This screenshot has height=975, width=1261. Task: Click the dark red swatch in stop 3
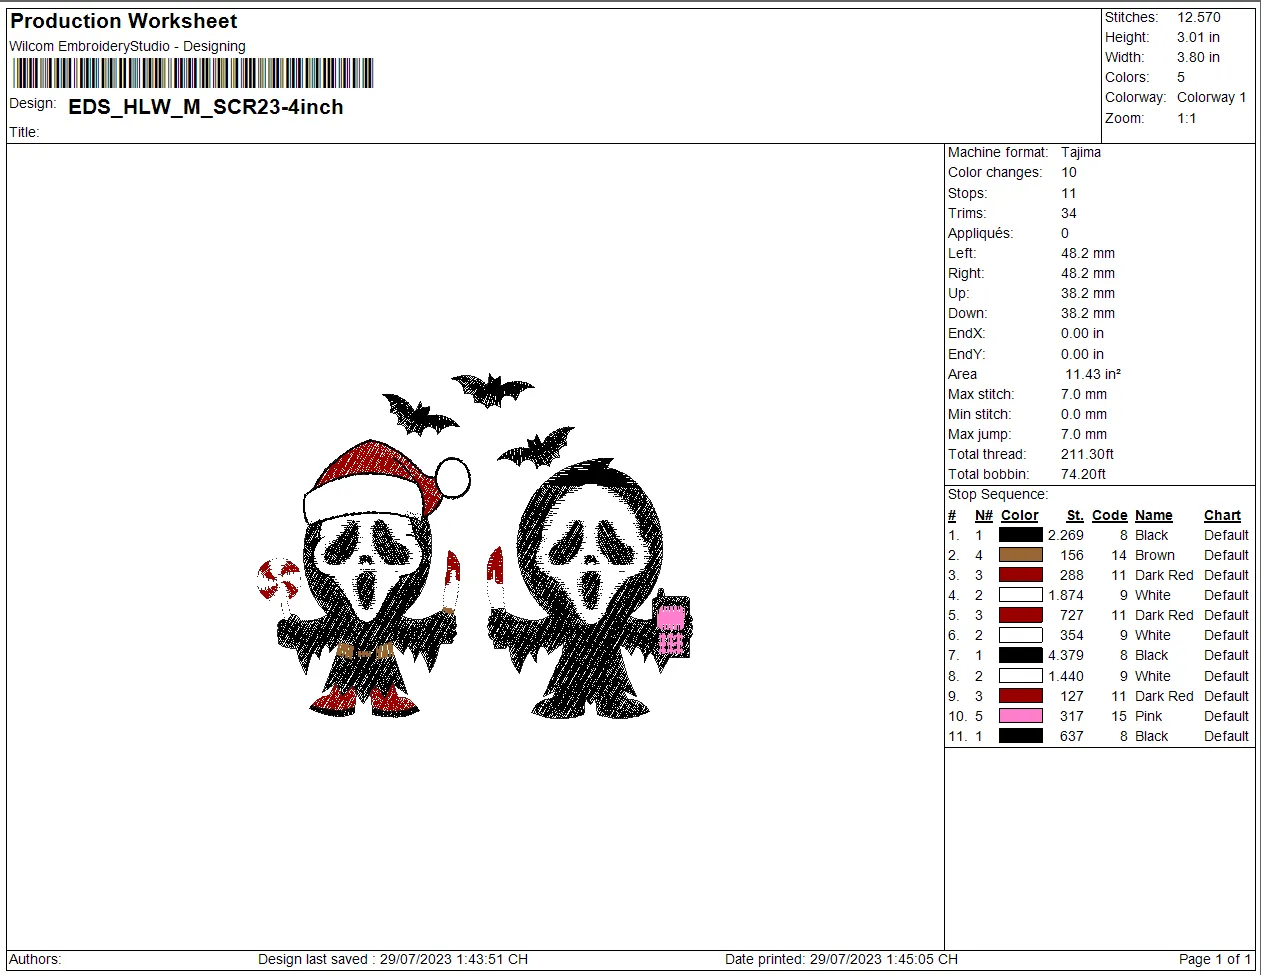pos(1021,575)
